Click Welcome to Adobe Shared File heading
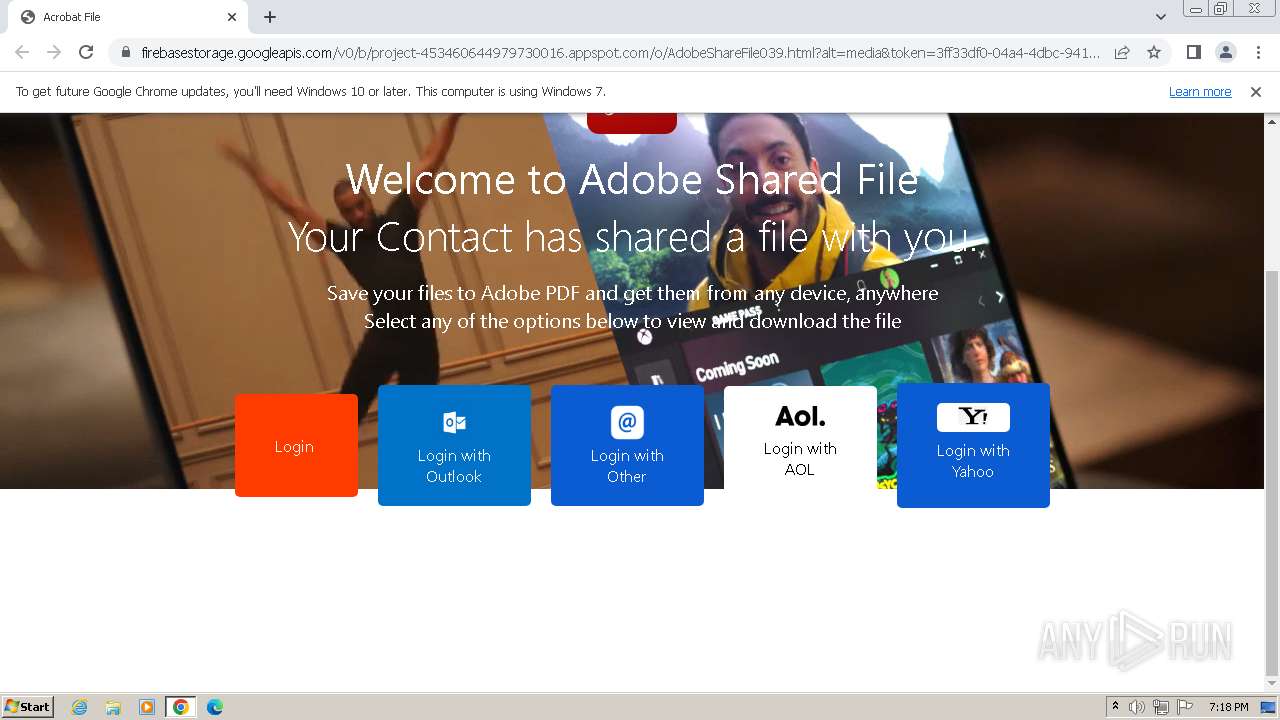Viewport: 1280px width, 720px height. click(x=632, y=180)
